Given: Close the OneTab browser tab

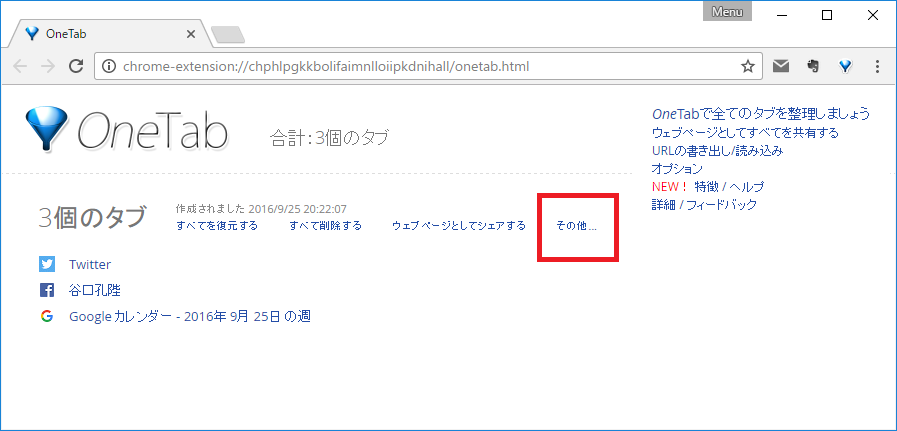Looking at the screenshot, I should [191, 33].
